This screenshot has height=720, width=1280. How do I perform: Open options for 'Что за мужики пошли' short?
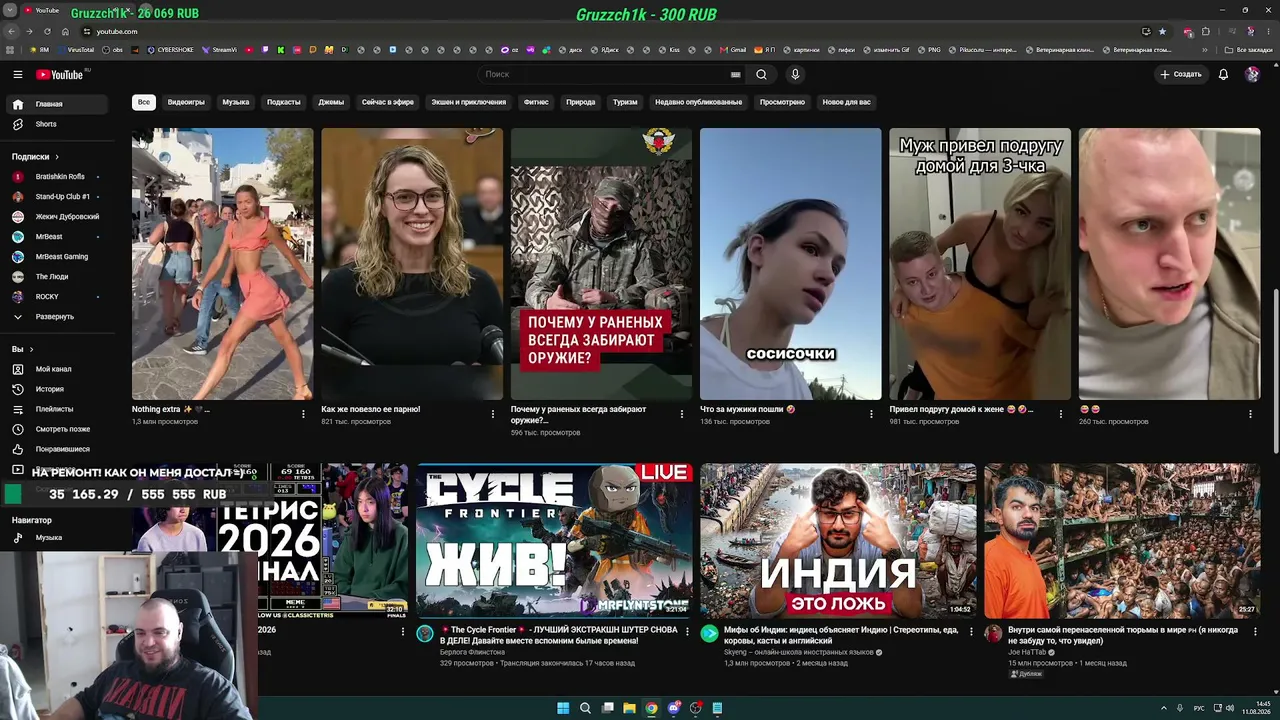872,414
